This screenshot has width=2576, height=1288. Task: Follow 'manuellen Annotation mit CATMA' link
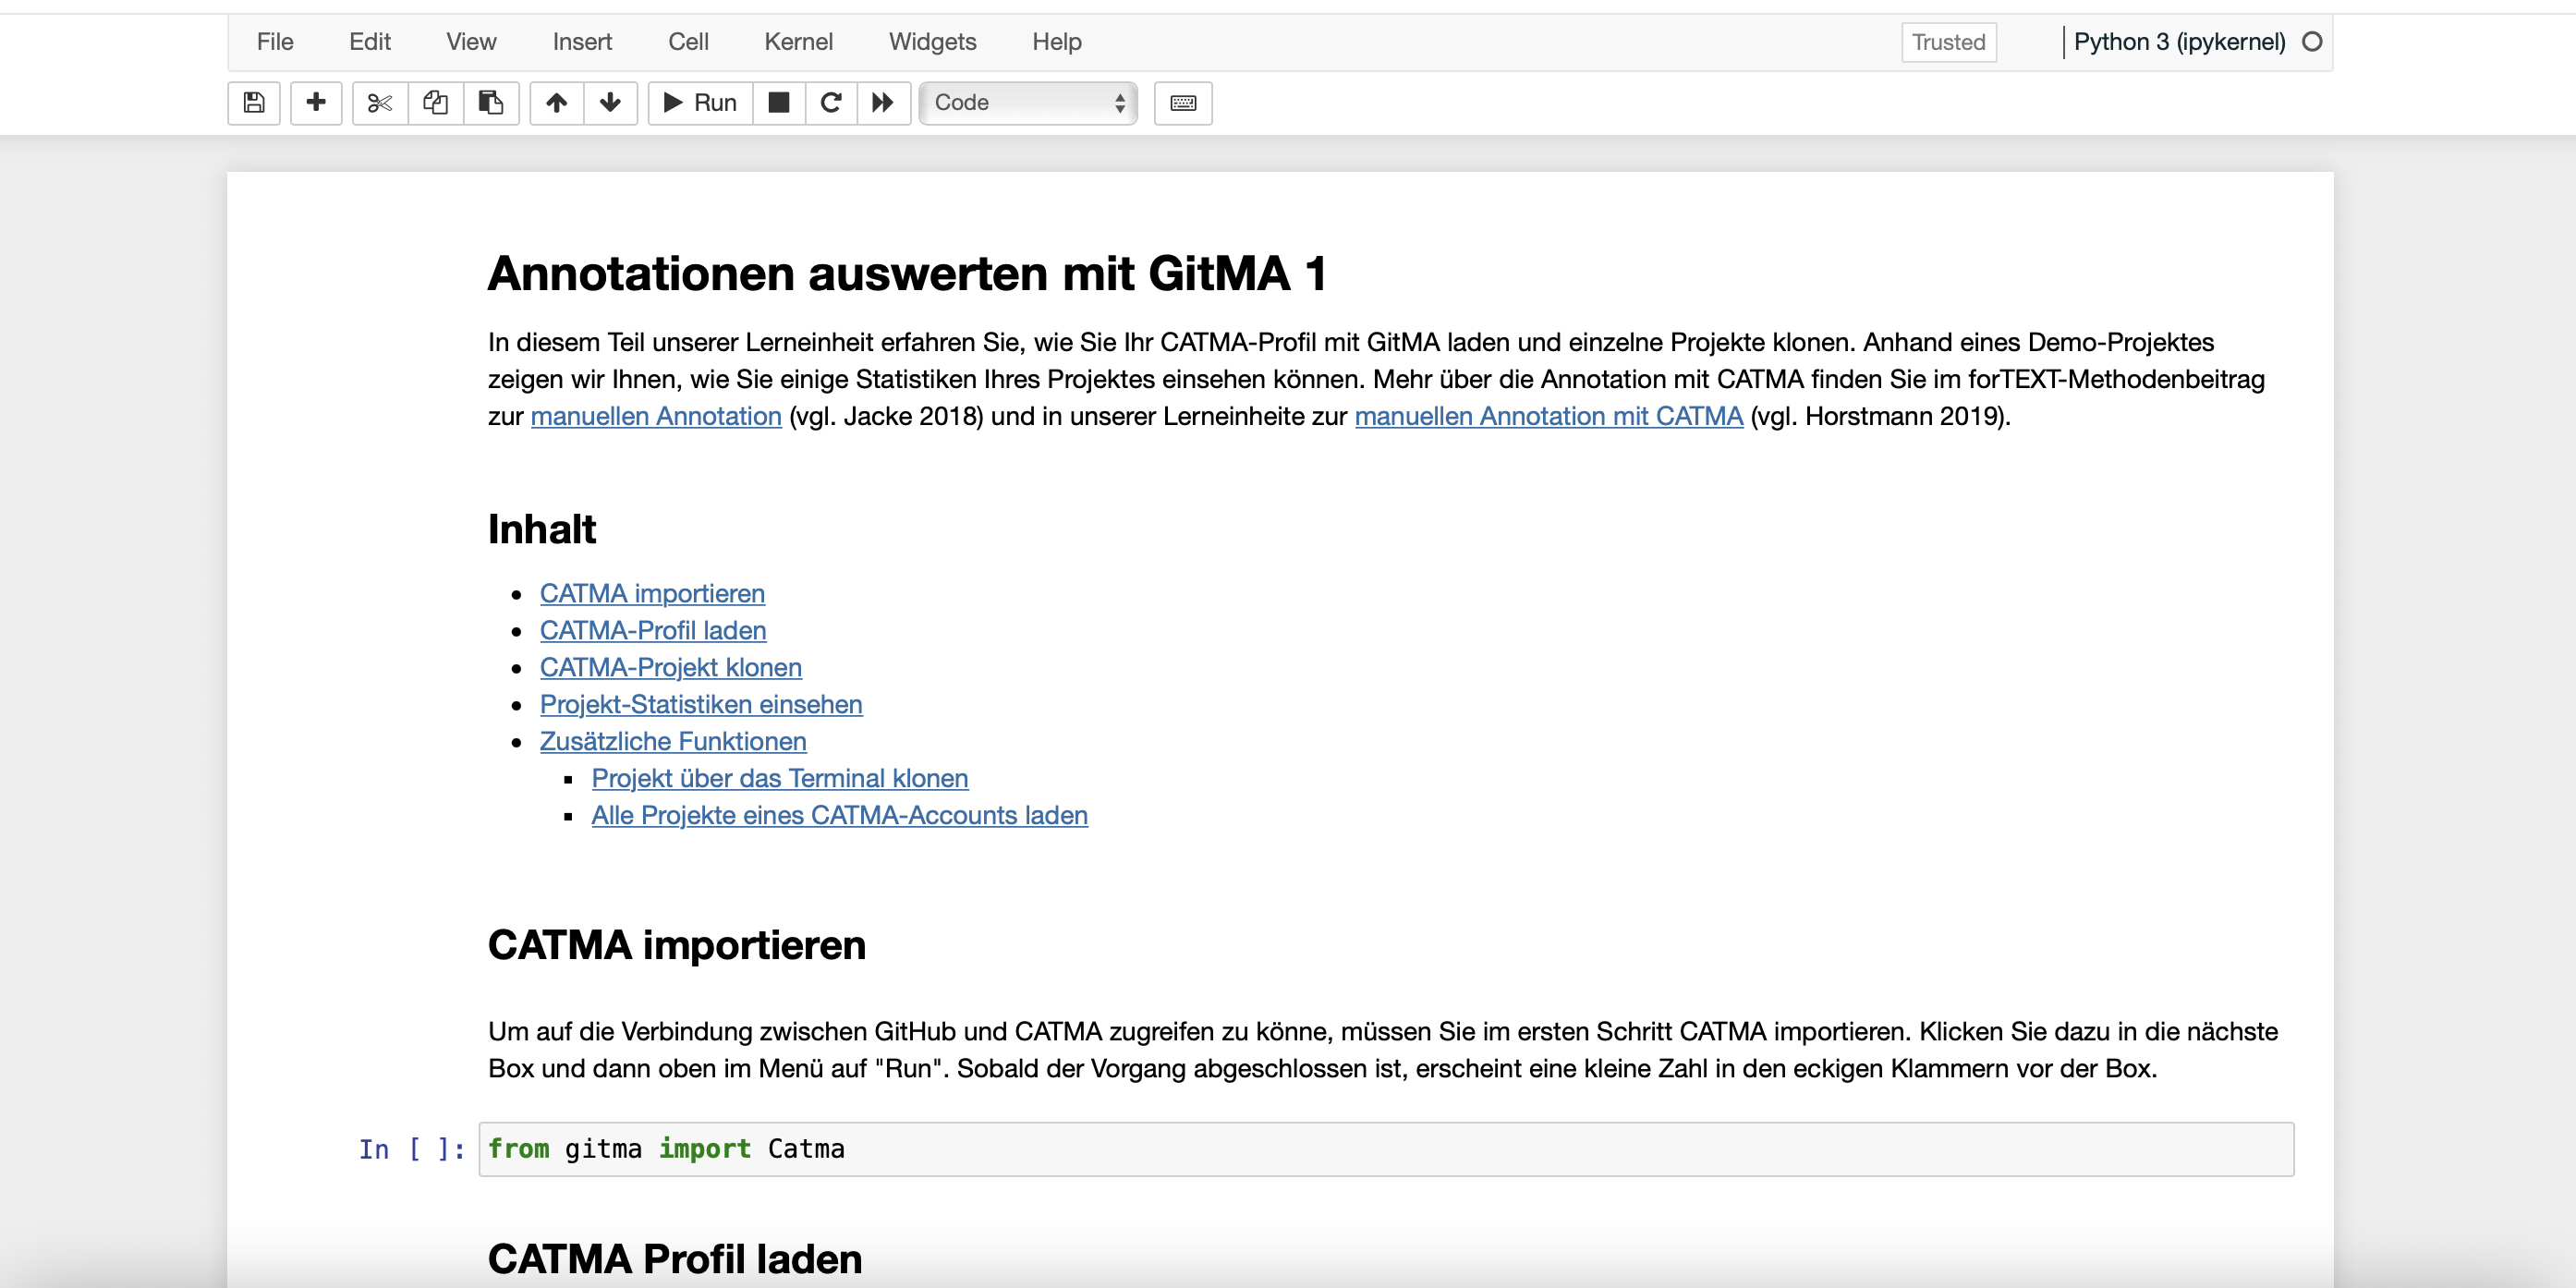(1548, 416)
